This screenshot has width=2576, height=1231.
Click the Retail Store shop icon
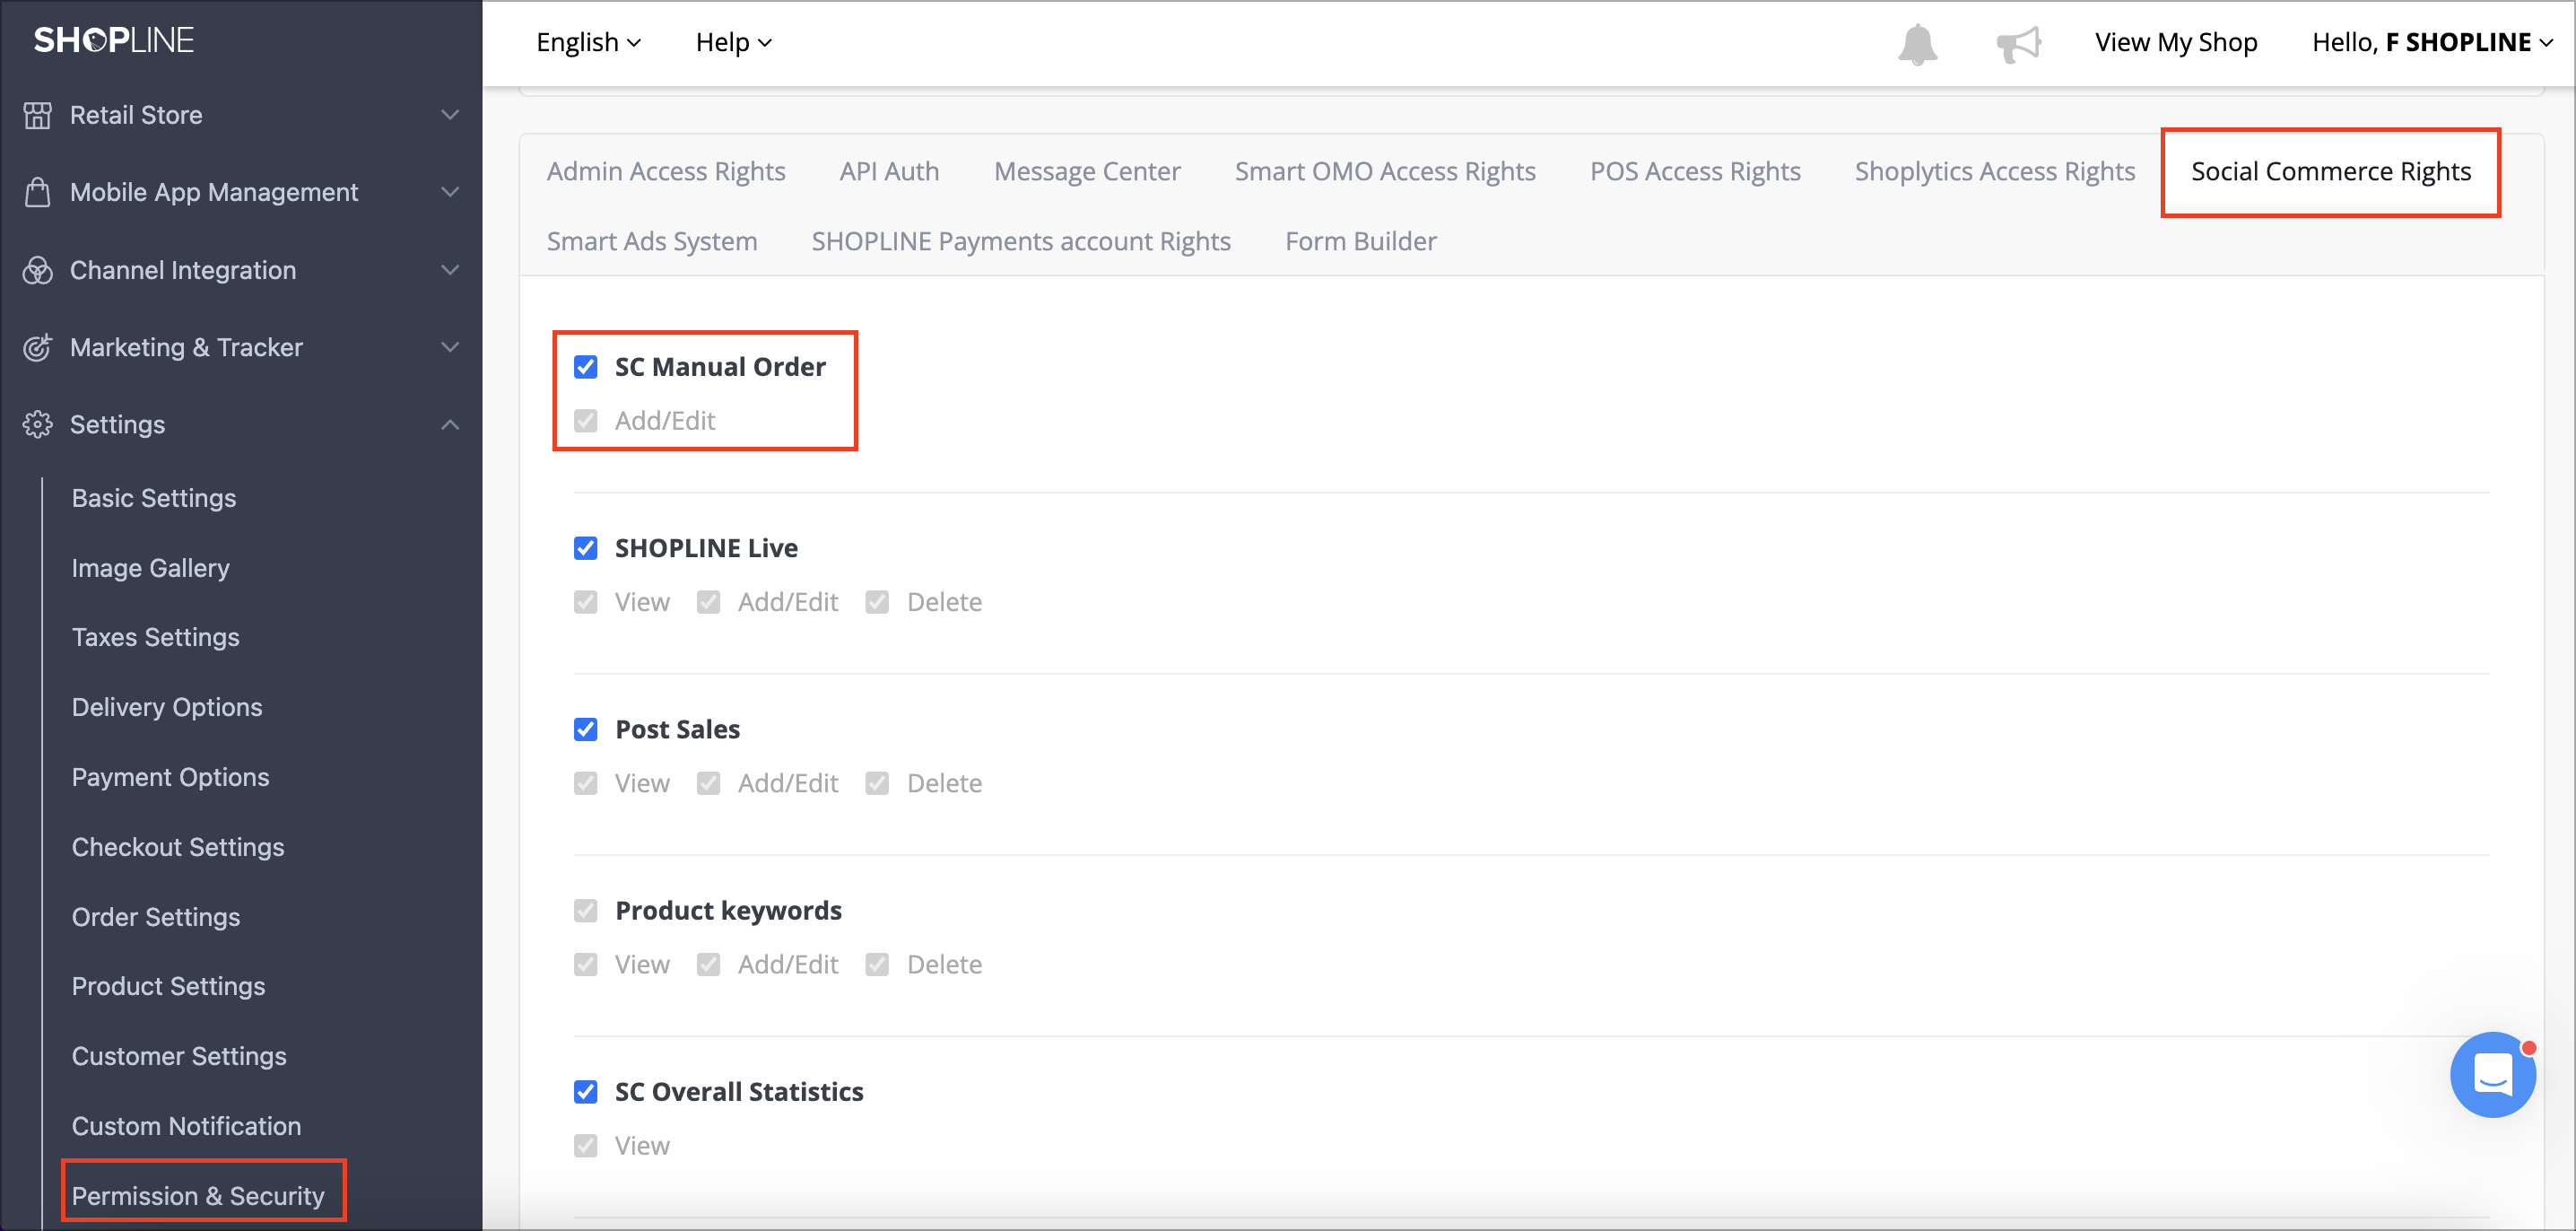37,115
